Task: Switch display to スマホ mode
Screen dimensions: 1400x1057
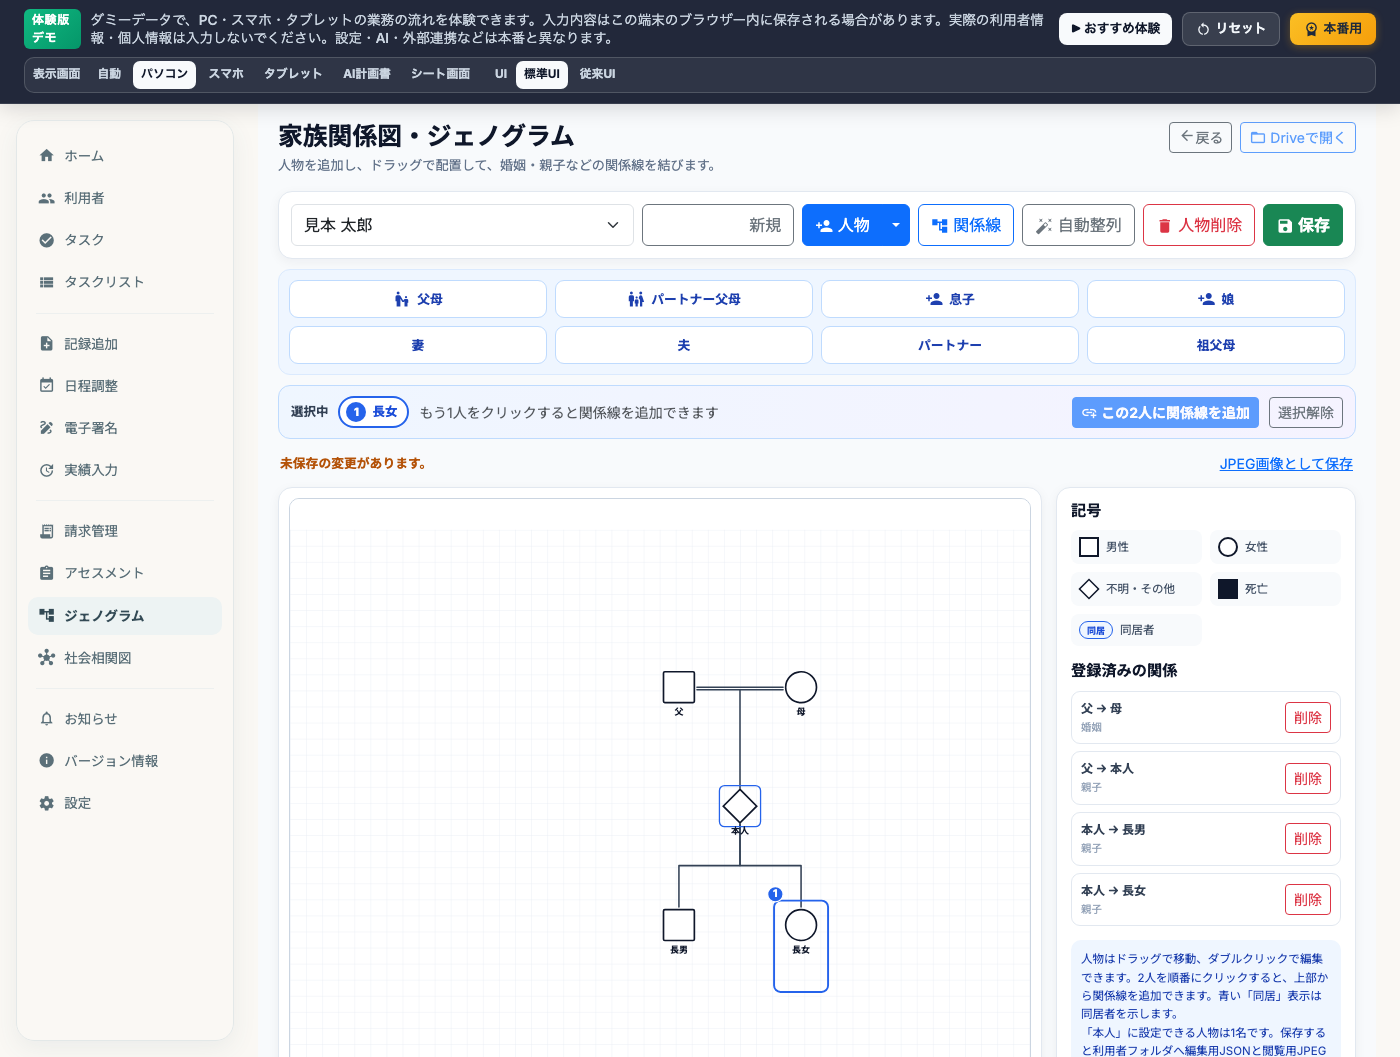Action: [x=226, y=75]
